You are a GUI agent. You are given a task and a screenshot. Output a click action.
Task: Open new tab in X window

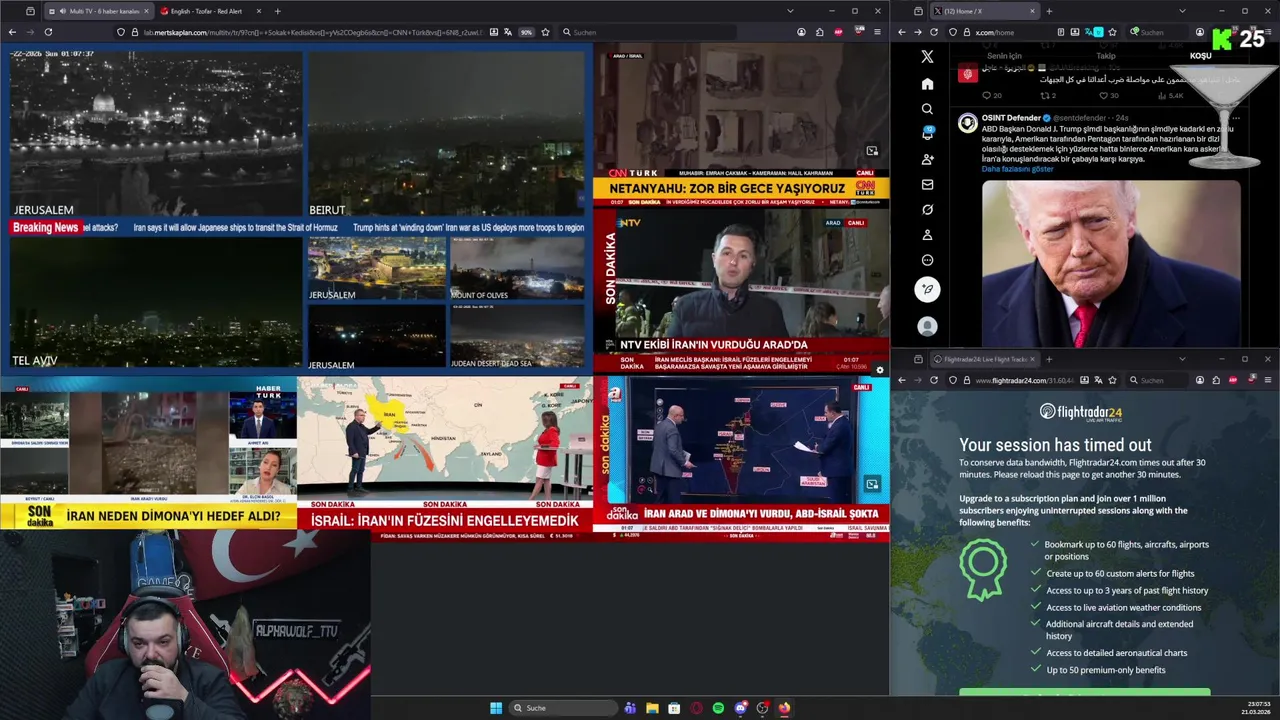click(x=1049, y=11)
